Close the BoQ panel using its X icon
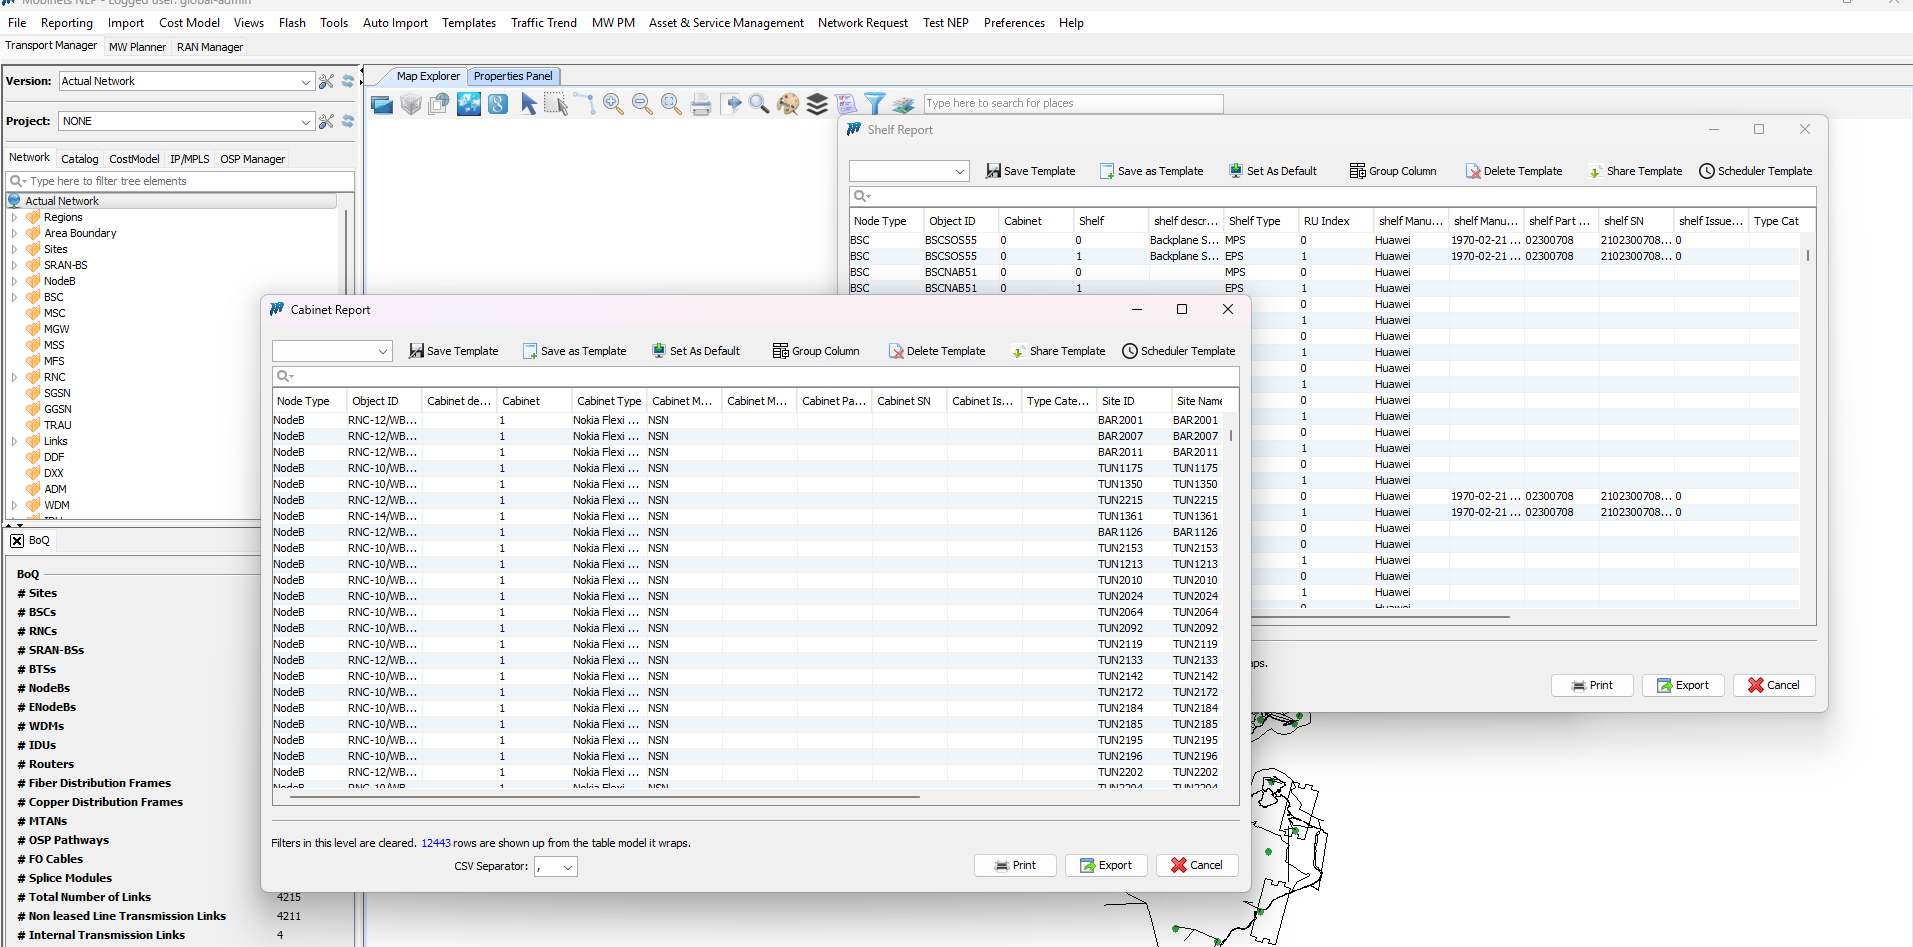 click(17, 541)
